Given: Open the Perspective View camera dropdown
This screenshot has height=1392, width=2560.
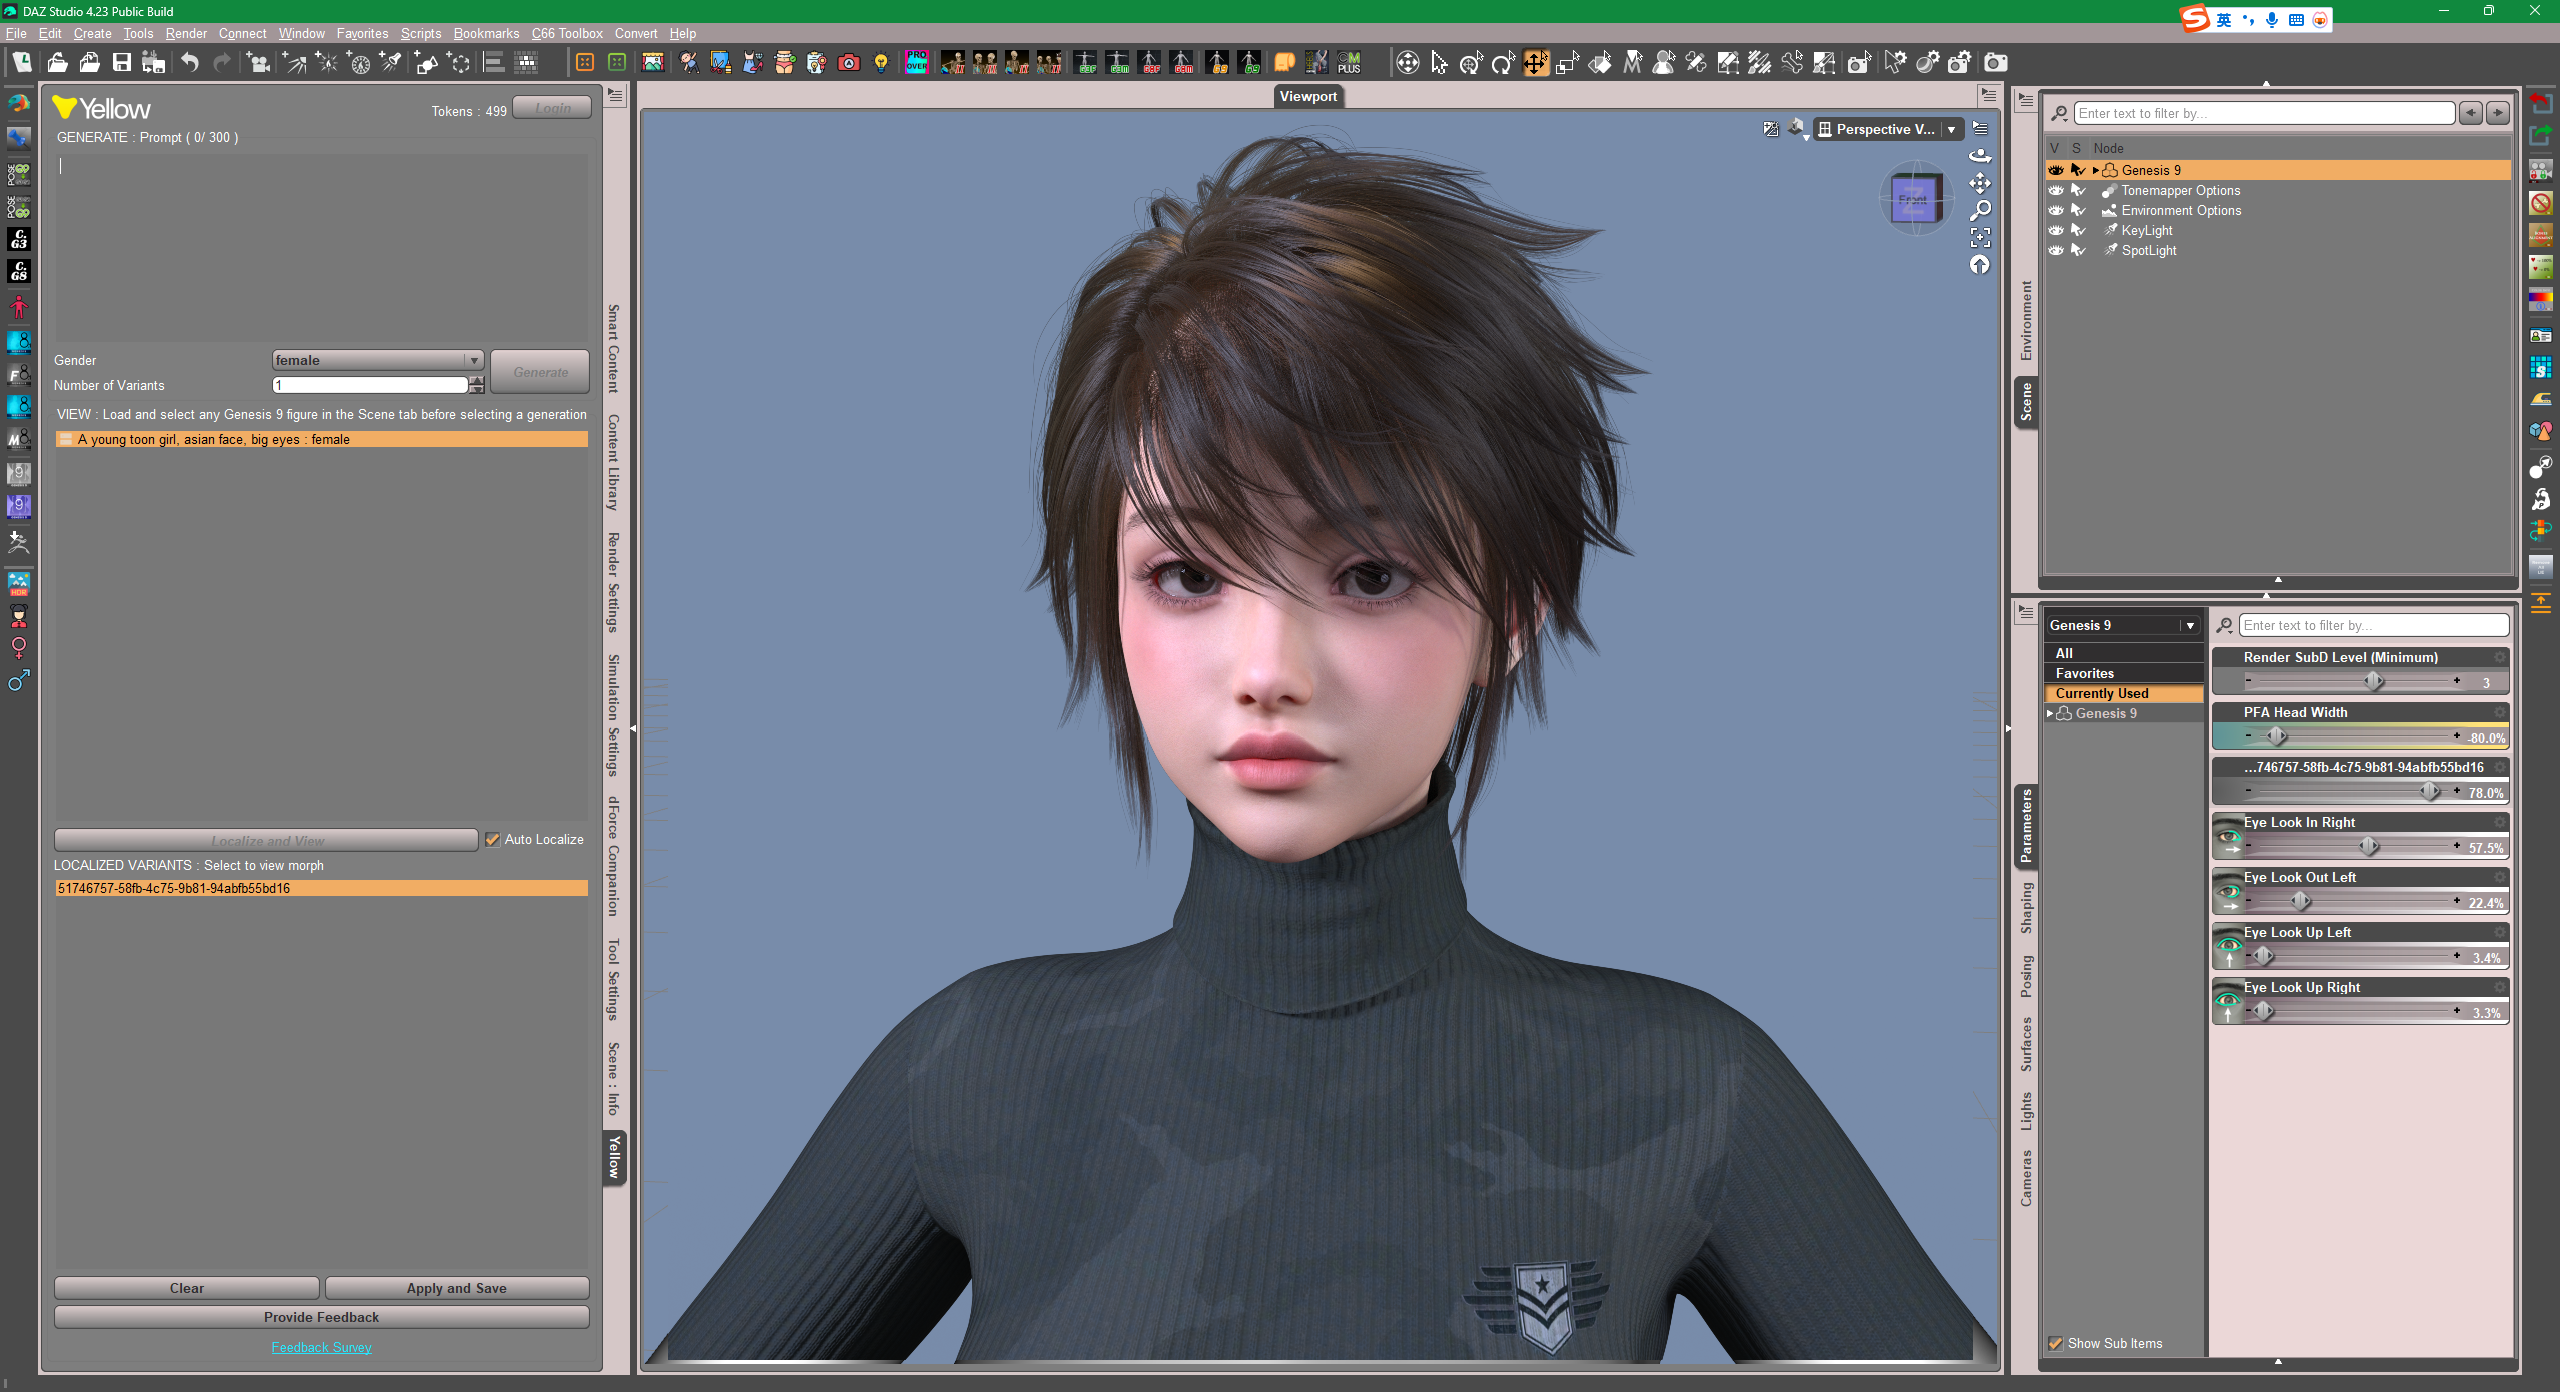Looking at the screenshot, I should tap(1951, 129).
